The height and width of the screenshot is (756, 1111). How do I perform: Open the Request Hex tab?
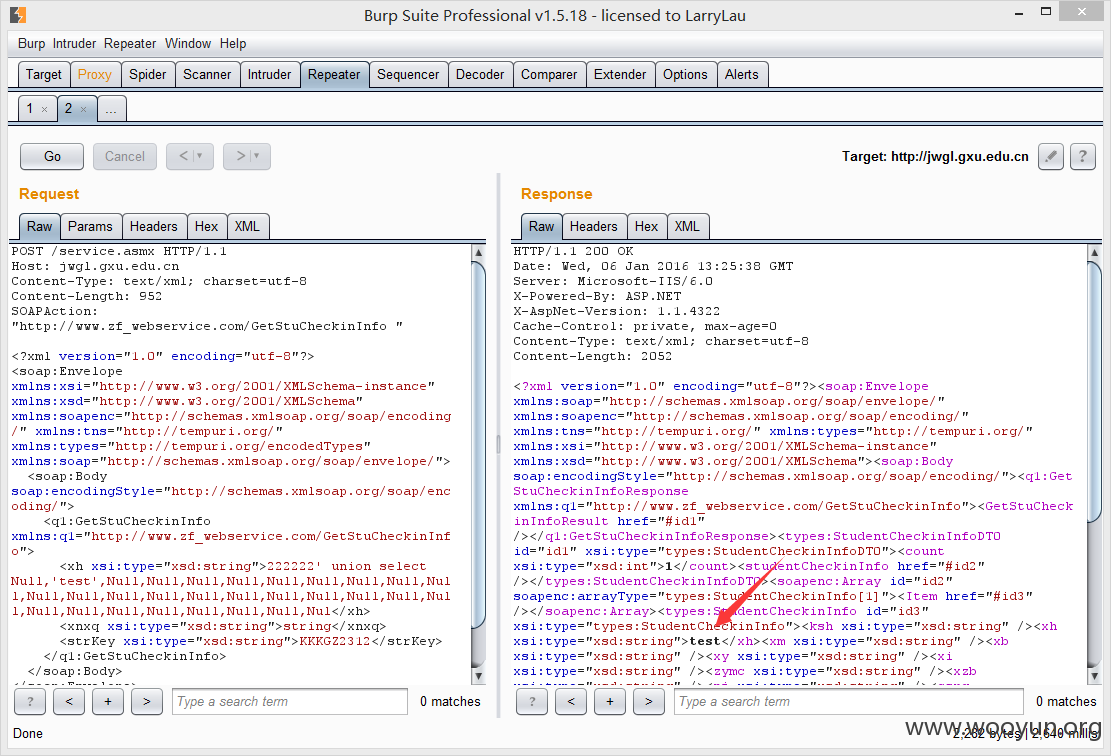pos(206,227)
